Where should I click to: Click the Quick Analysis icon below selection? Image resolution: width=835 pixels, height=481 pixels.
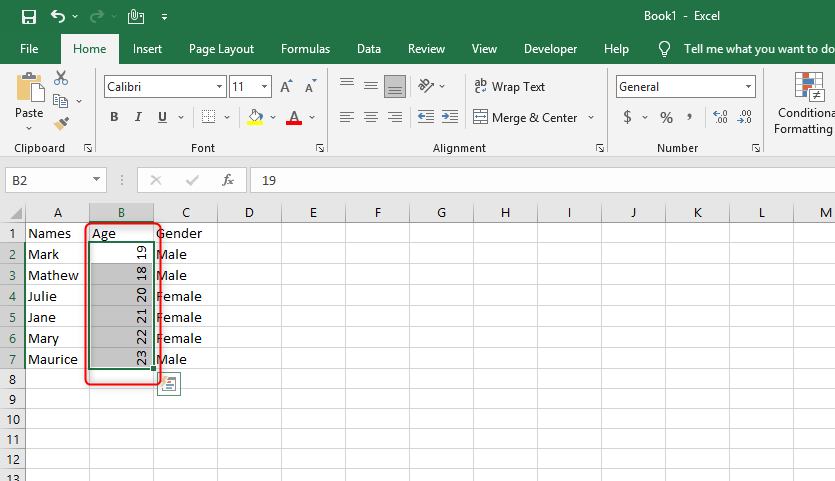[169, 384]
